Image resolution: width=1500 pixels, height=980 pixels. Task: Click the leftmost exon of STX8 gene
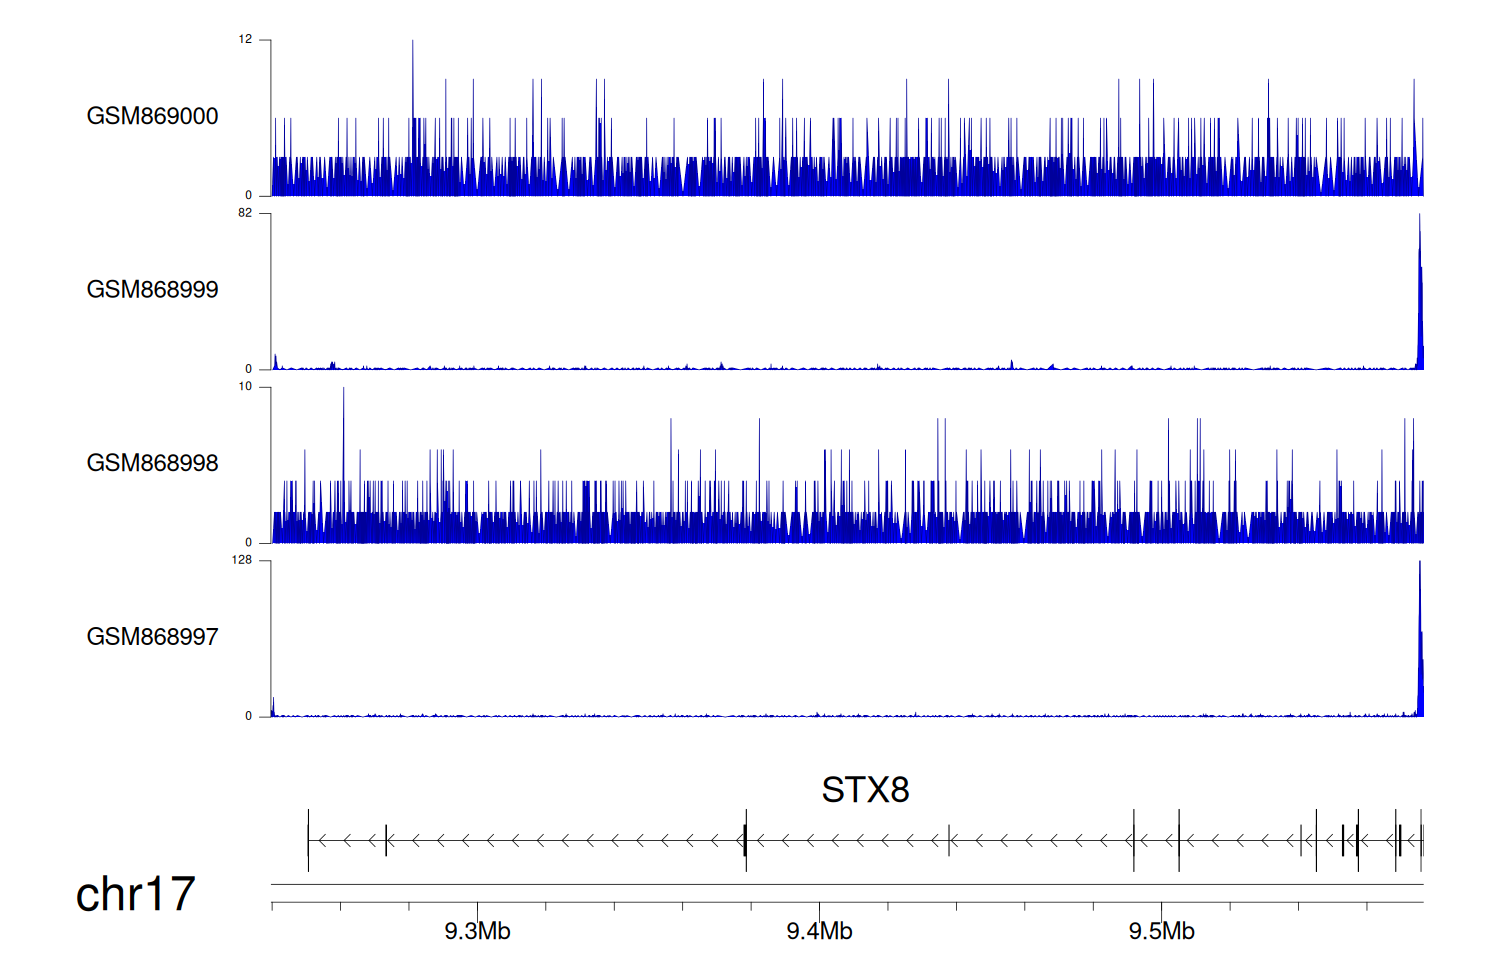(x=308, y=840)
